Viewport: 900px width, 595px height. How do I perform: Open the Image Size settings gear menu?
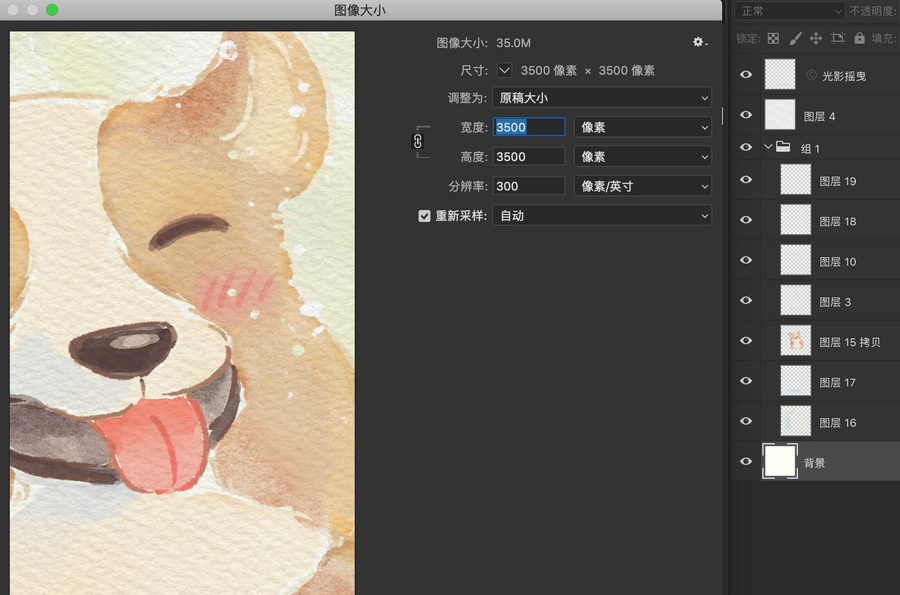[x=700, y=42]
